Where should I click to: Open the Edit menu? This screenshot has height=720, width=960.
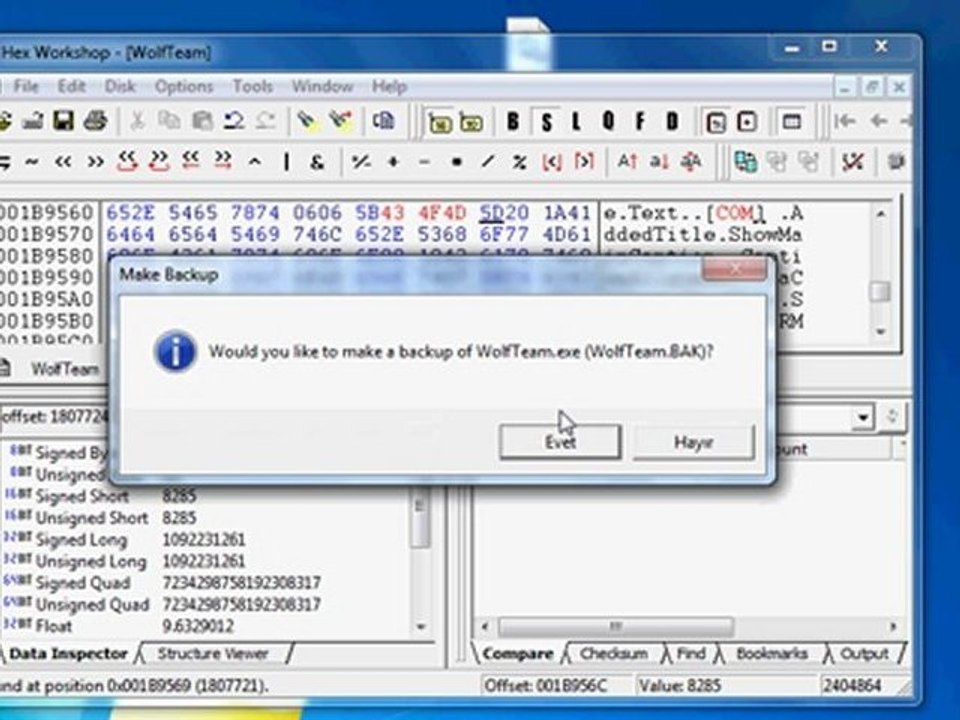click(x=71, y=86)
